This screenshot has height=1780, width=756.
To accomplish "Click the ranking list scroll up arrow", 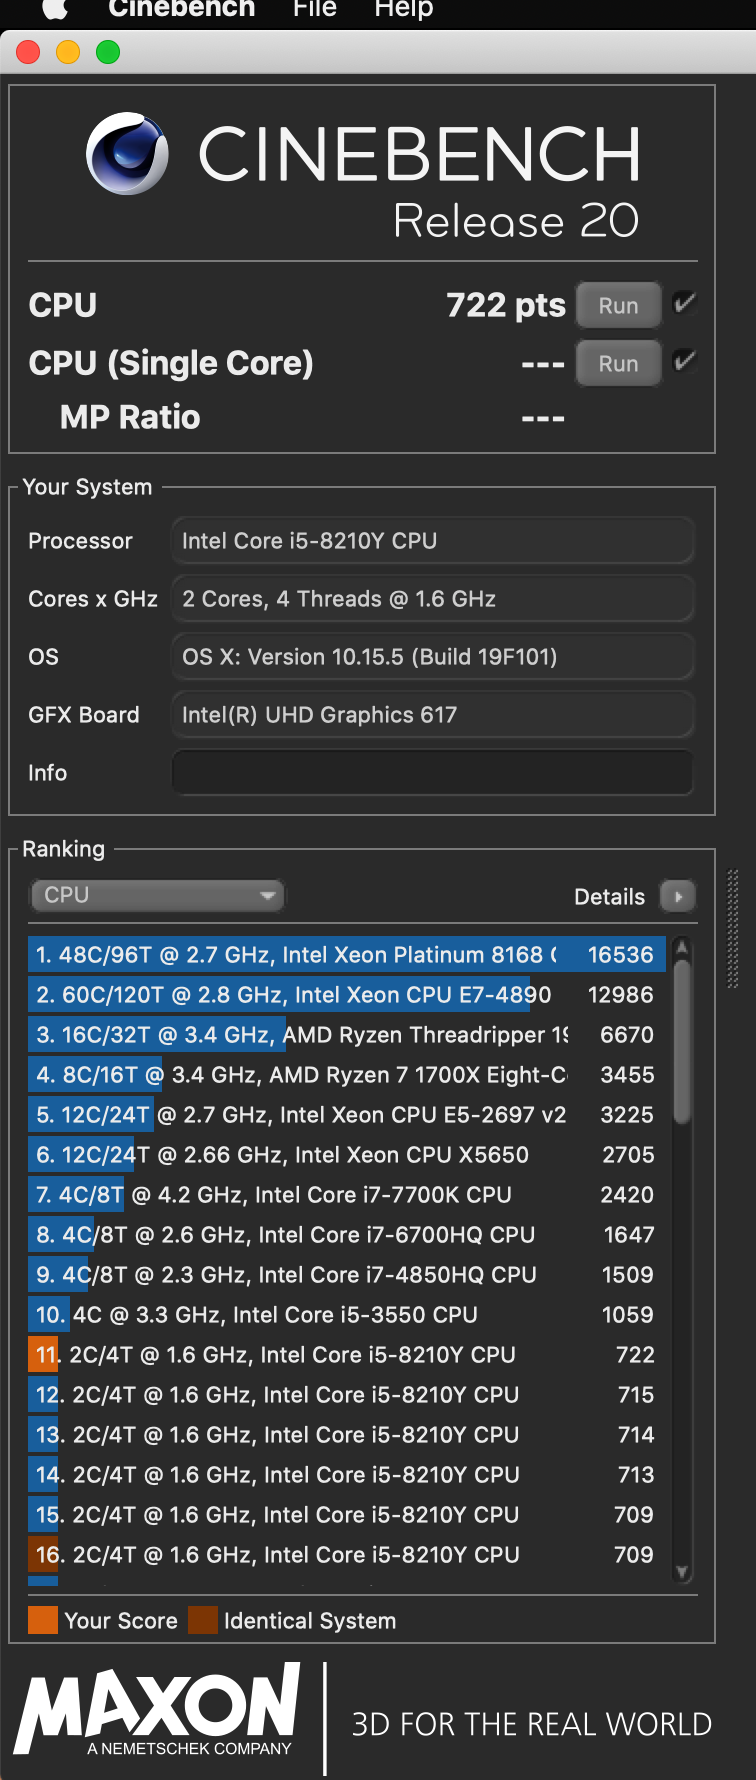I will pyautogui.click(x=682, y=946).
